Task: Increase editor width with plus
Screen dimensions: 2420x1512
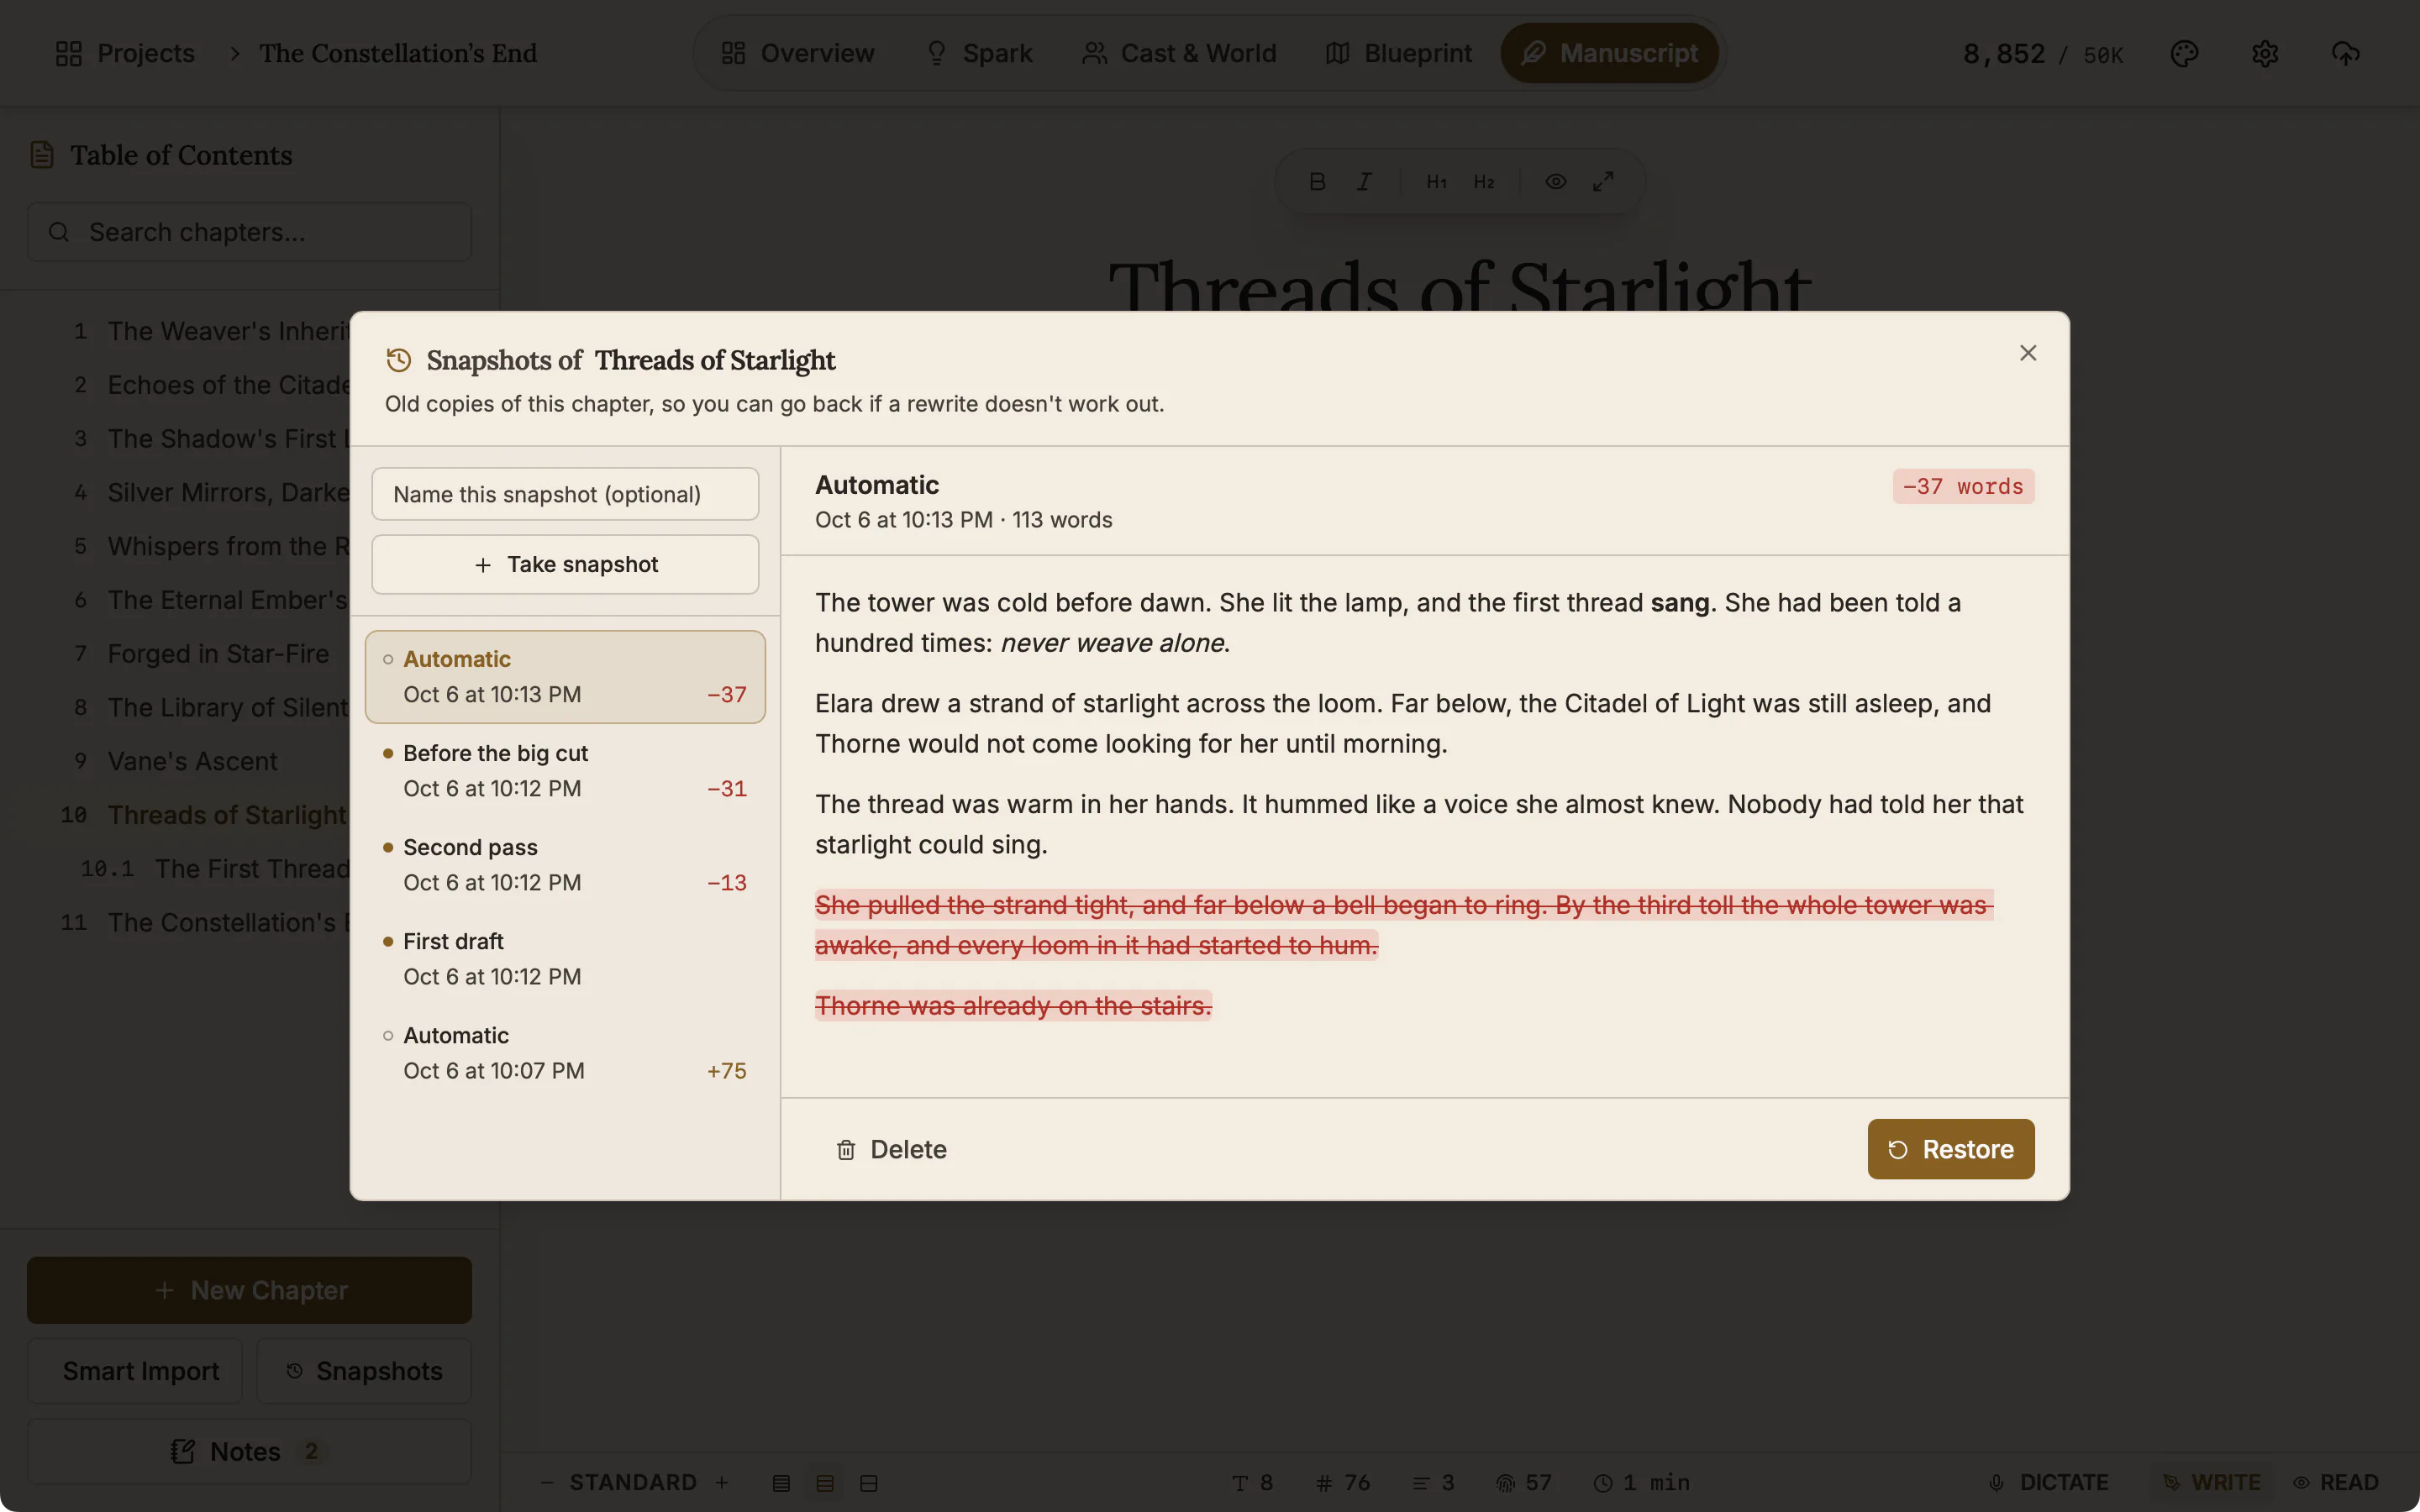Action: point(722,1482)
